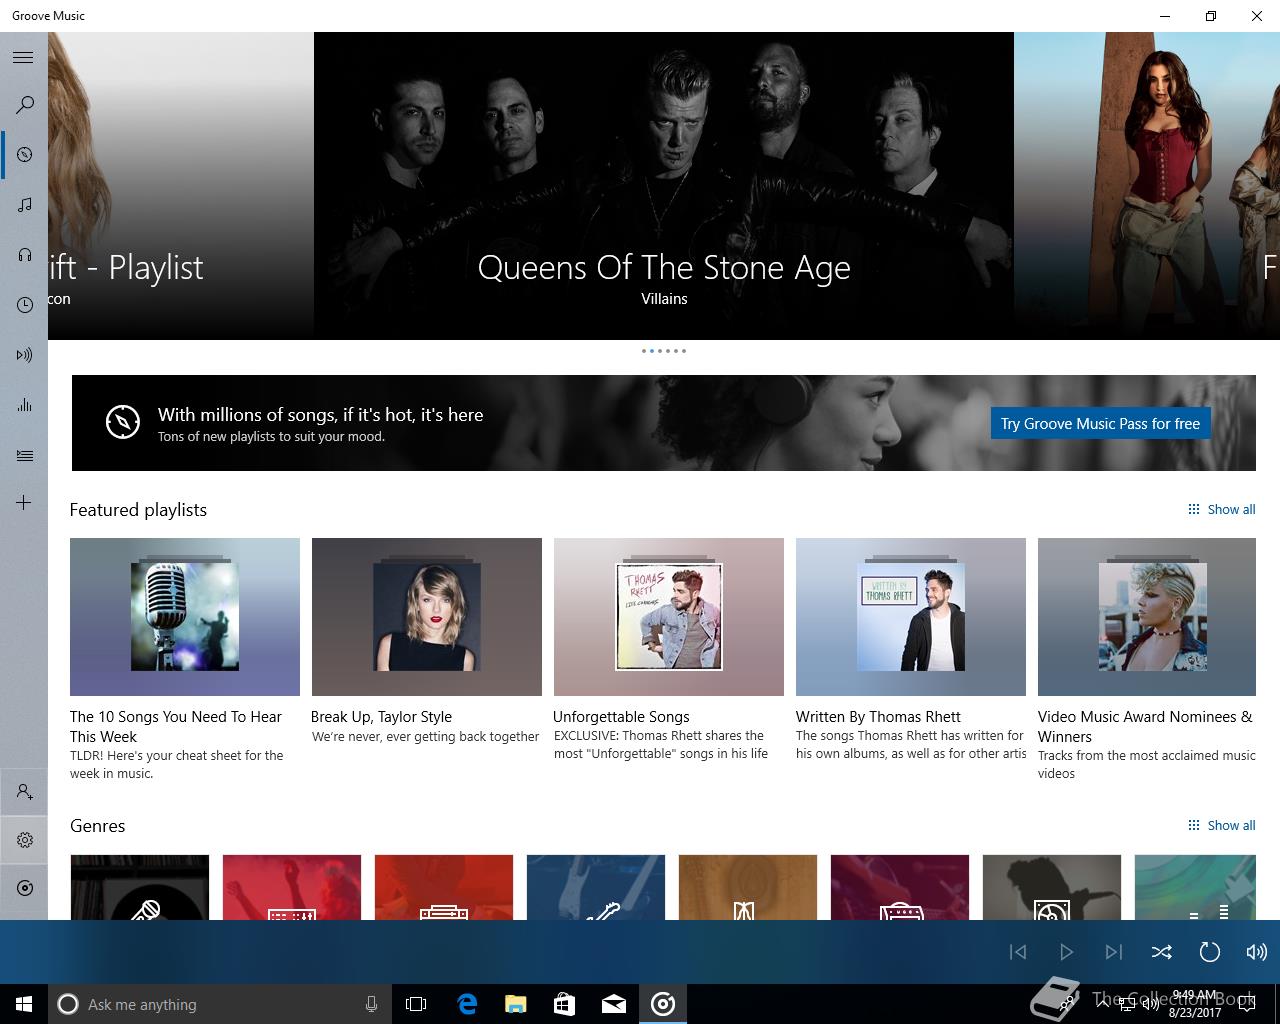1280x1024 pixels.
Task: Open Break Up, Taylor Style cover
Action: 427,617
